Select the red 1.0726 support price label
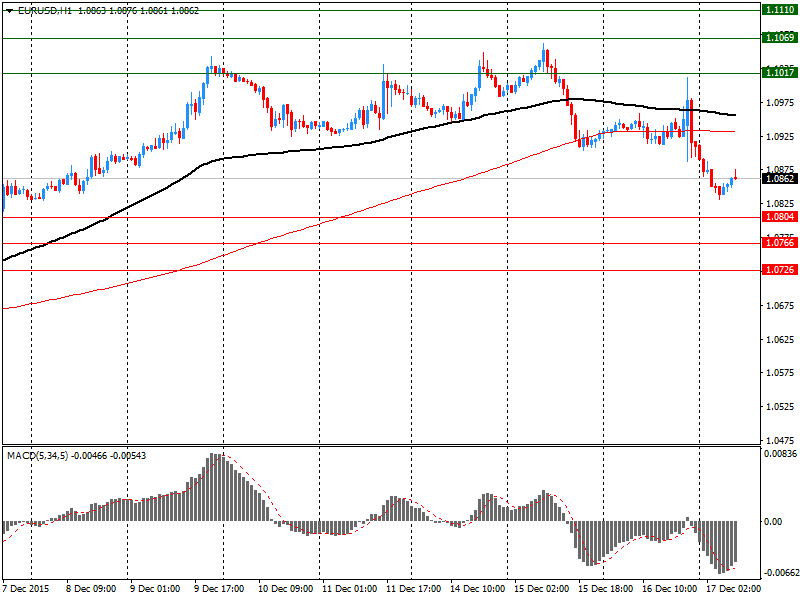This screenshot has width=800, height=600. coord(780,269)
